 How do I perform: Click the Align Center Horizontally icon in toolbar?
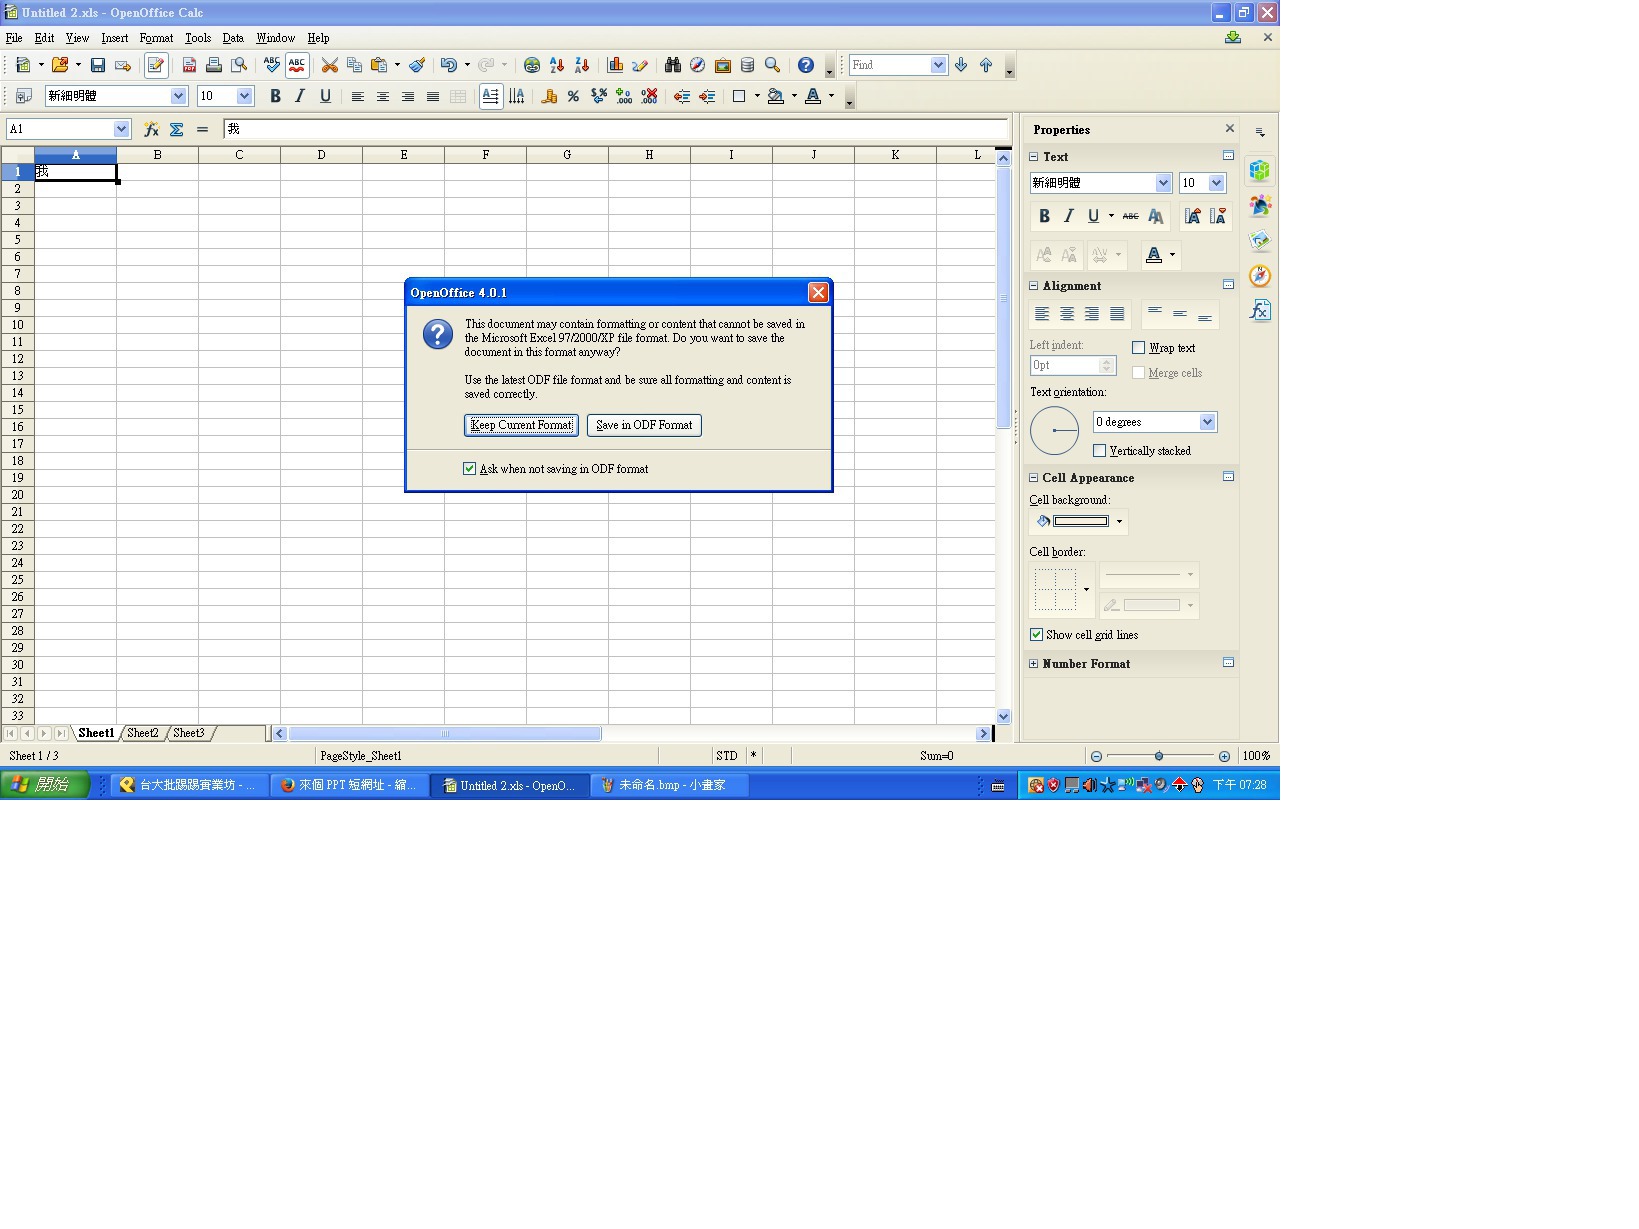coord(382,97)
